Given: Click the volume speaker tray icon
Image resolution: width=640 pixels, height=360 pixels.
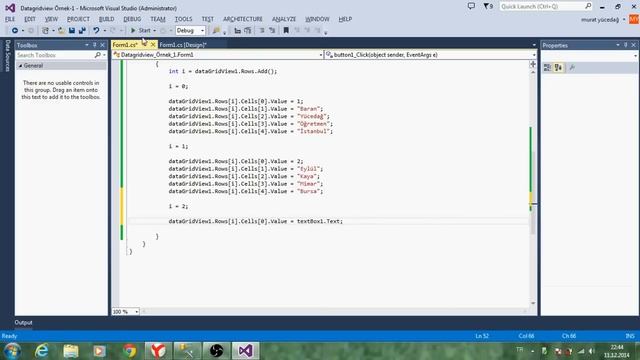Looking at the screenshot, I should pyautogui.click(x=591, y=351).
